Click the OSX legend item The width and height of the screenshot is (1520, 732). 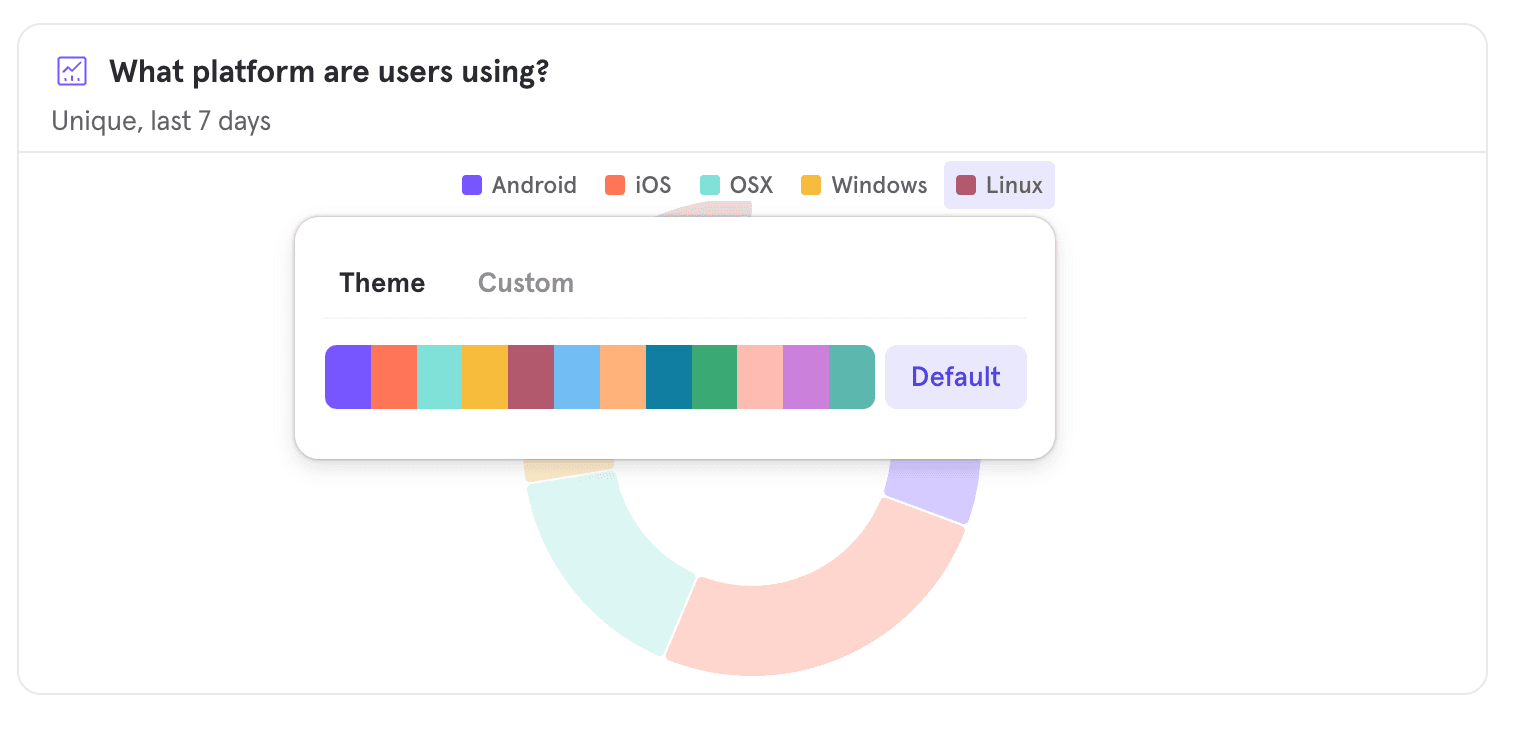(x=736, y=185)
